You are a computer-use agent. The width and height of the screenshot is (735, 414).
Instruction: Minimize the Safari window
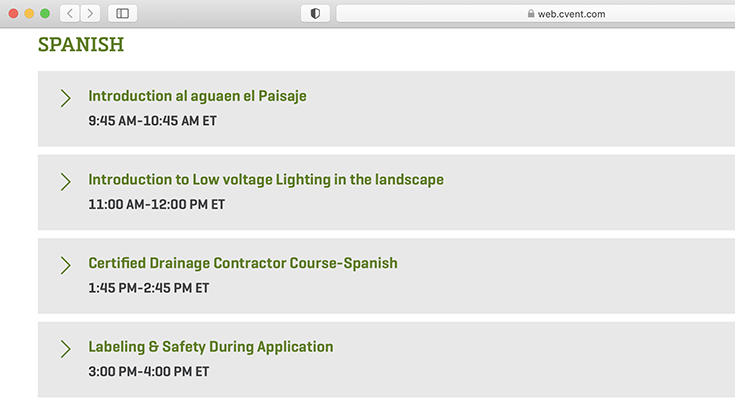[30, 14]
